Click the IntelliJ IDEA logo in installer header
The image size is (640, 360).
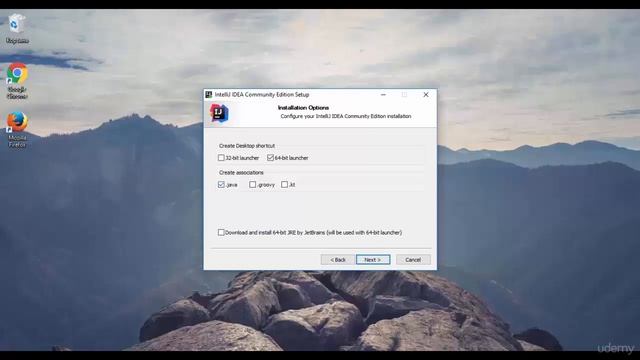[219, 113]
